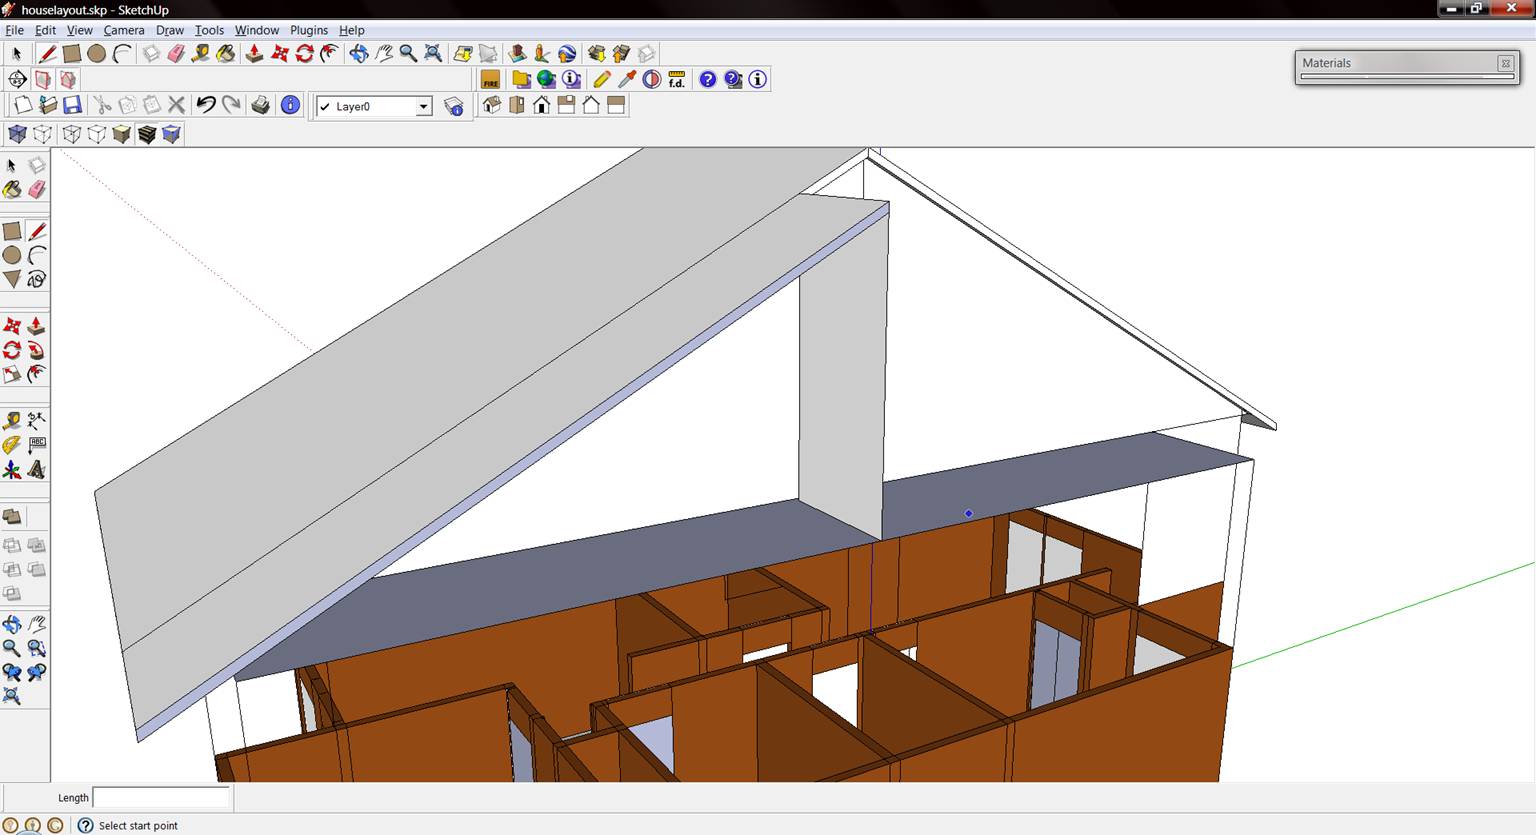Select the Section Plane tool

pos(17,79)
